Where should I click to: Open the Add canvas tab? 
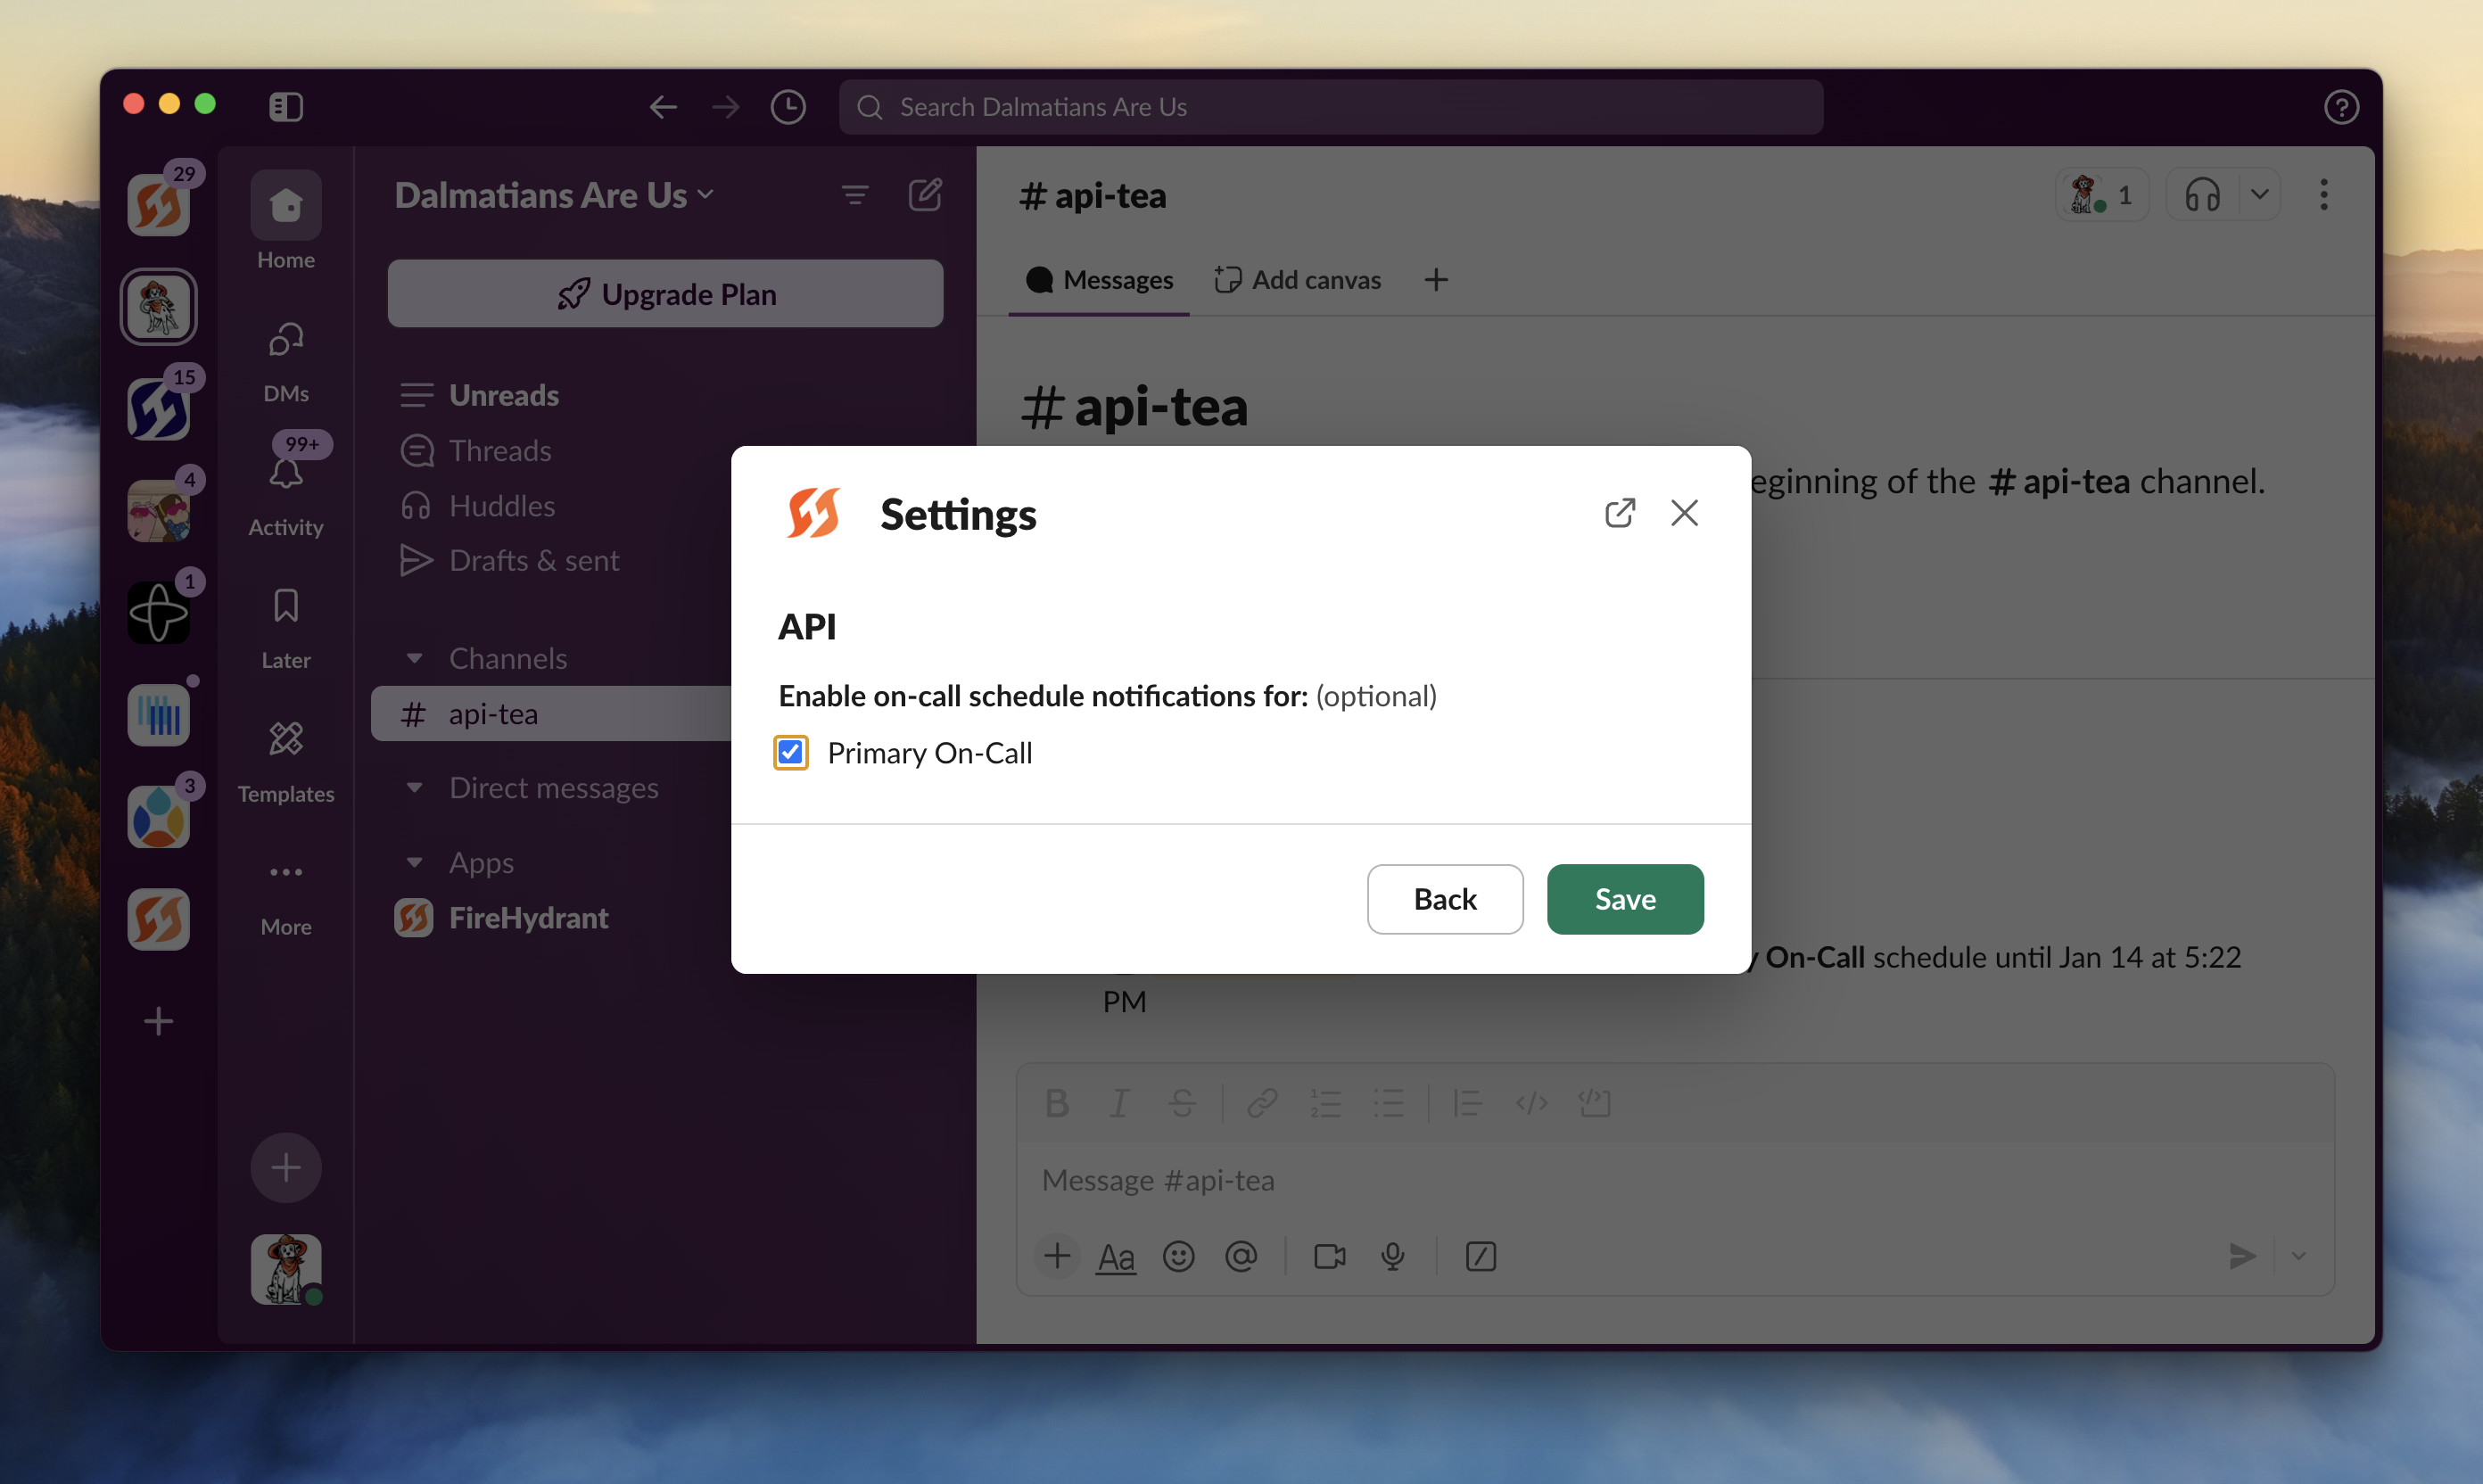pos(1298,280)
